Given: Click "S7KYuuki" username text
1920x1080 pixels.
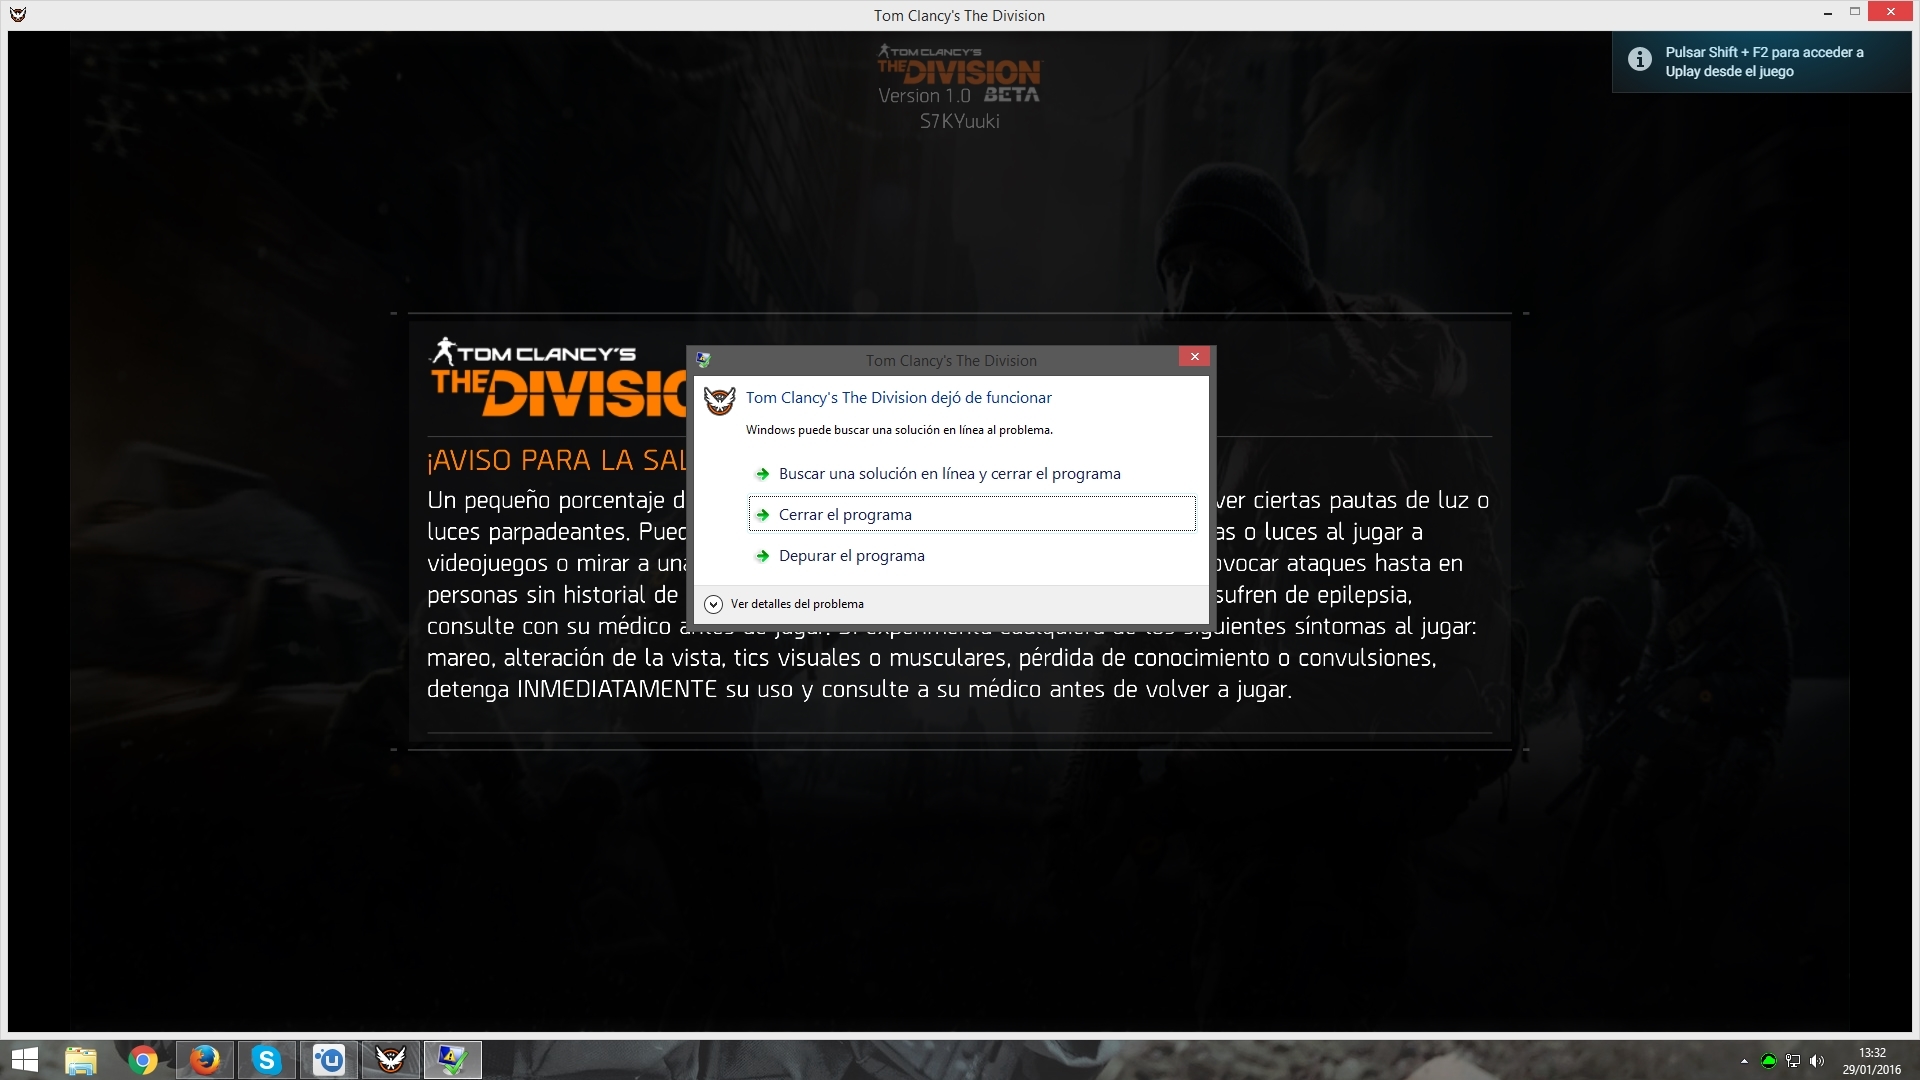Looking at the screenshot, I should click(960, 121).
